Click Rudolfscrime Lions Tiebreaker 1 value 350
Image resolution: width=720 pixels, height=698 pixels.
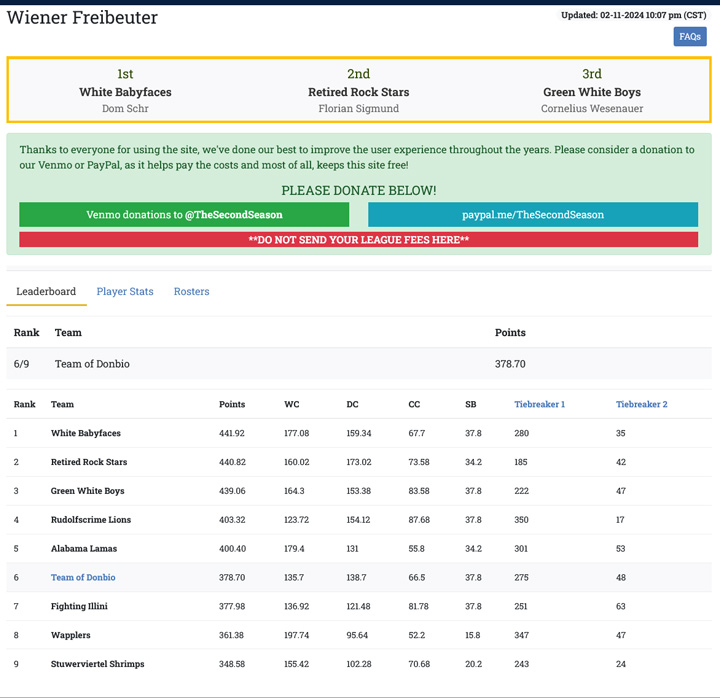(x=522, y=520)
